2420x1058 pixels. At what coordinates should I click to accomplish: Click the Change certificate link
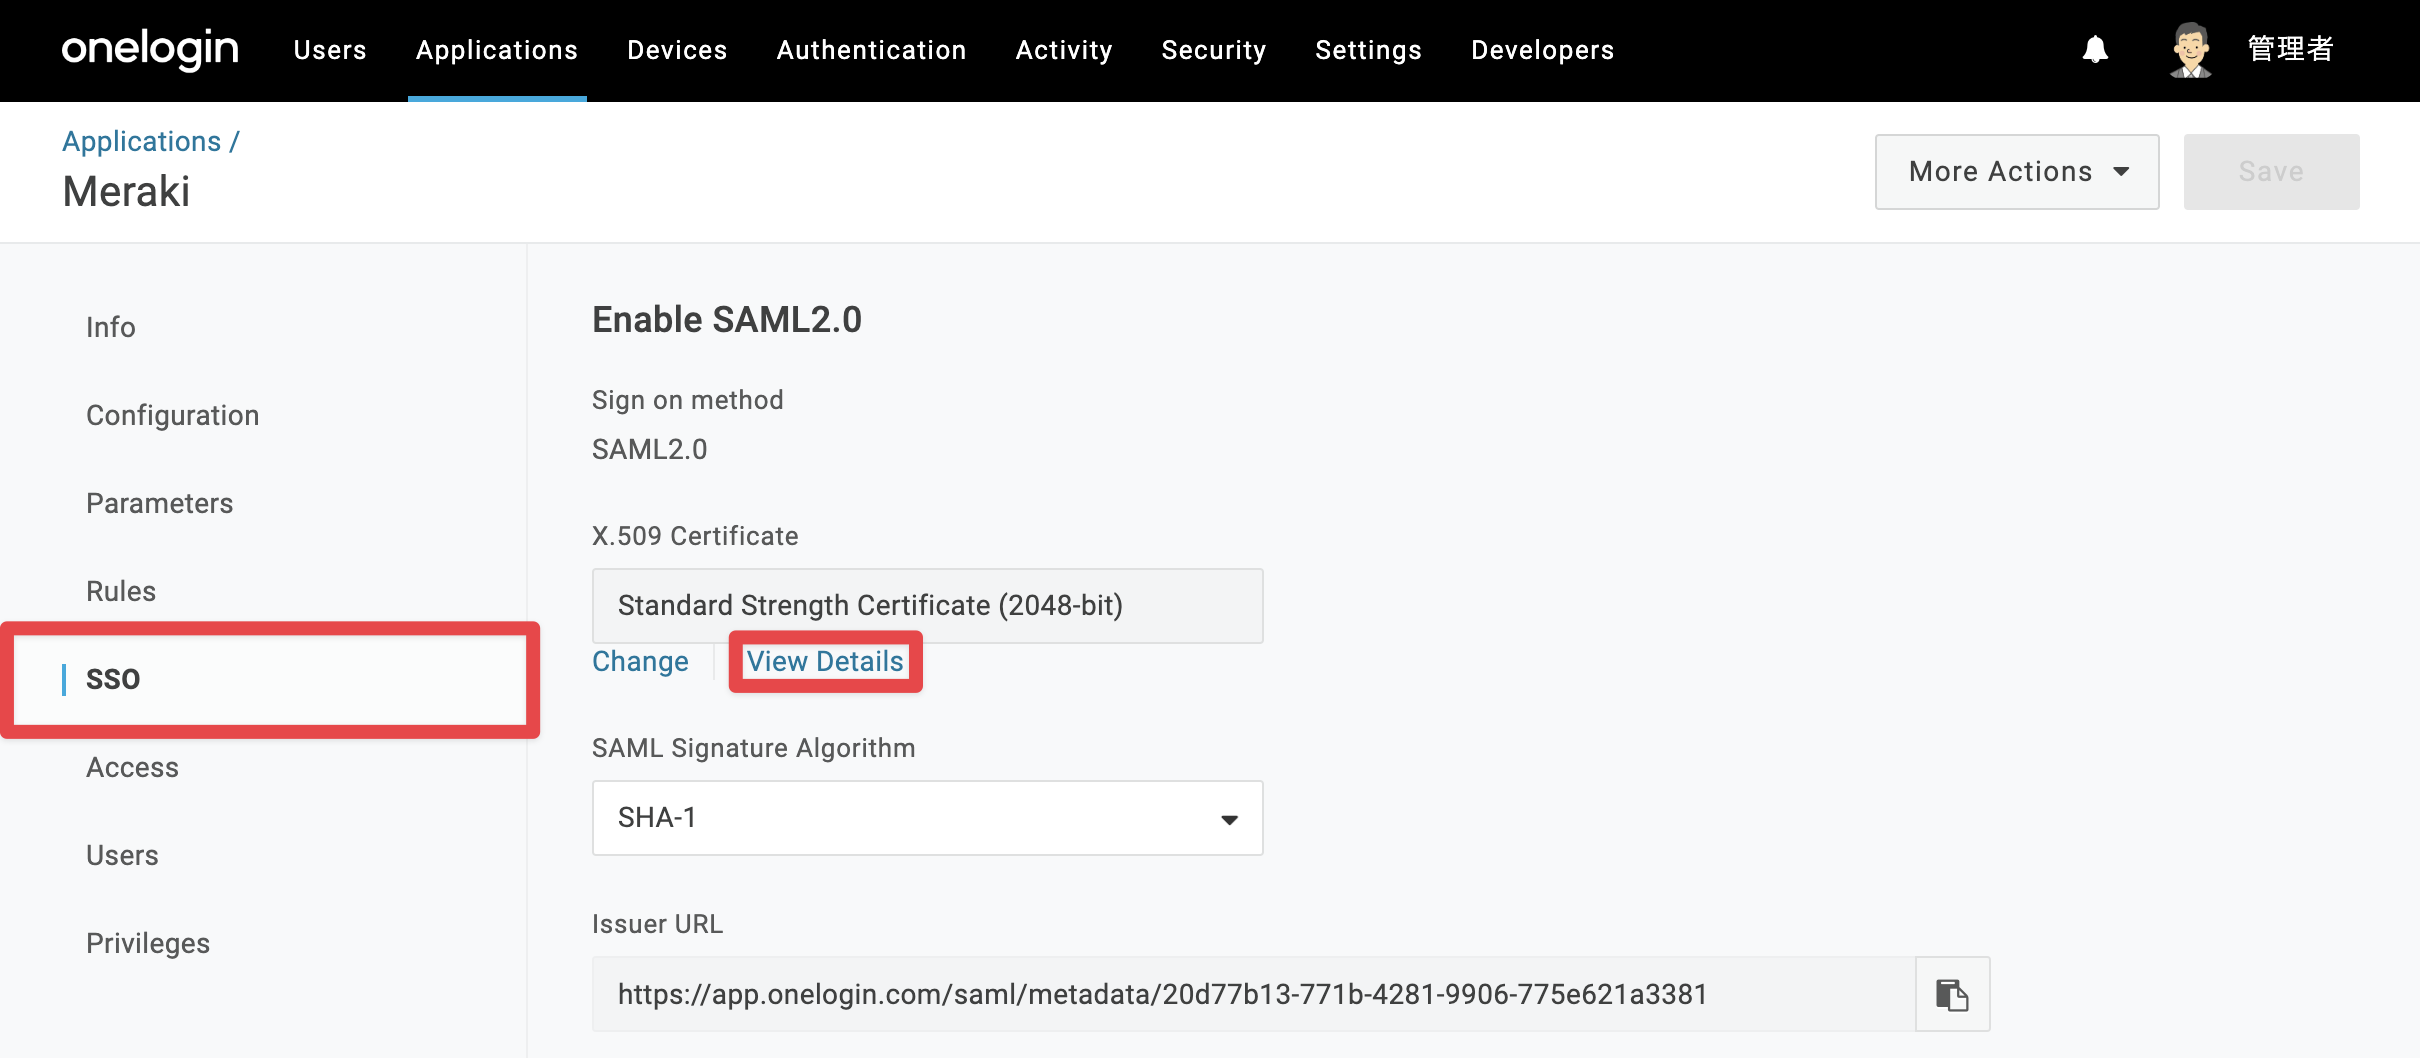640,661
